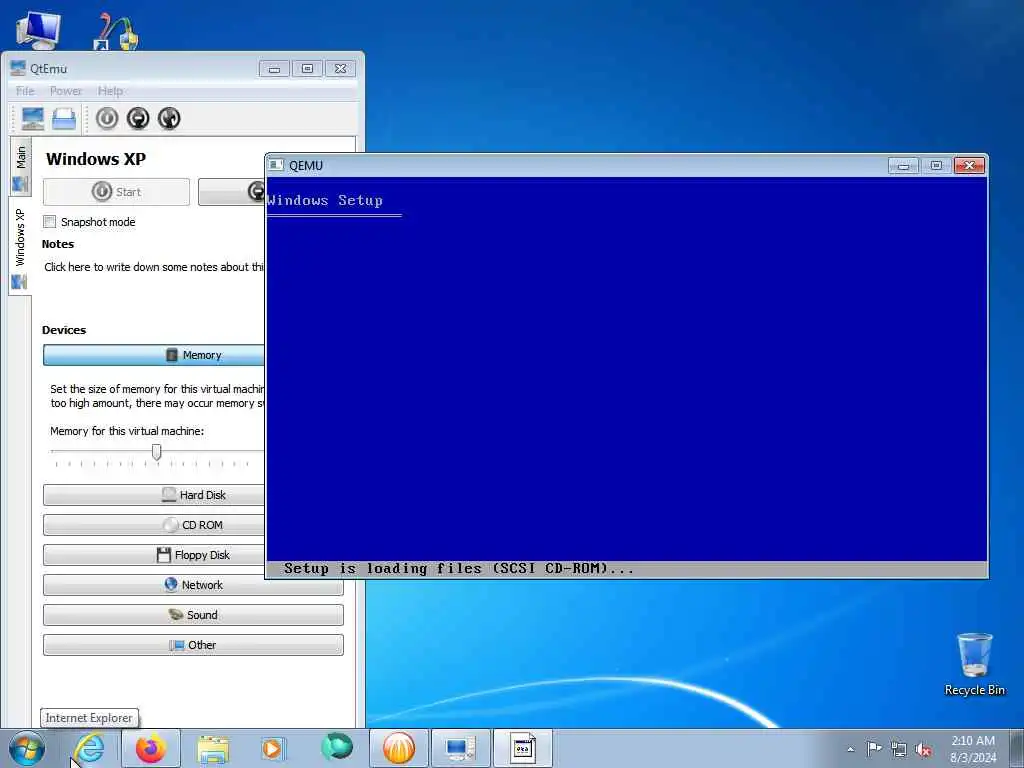Open Windows Explorer from the taskbar
Screen dimensions: 1024x768
tap(214, 748)
